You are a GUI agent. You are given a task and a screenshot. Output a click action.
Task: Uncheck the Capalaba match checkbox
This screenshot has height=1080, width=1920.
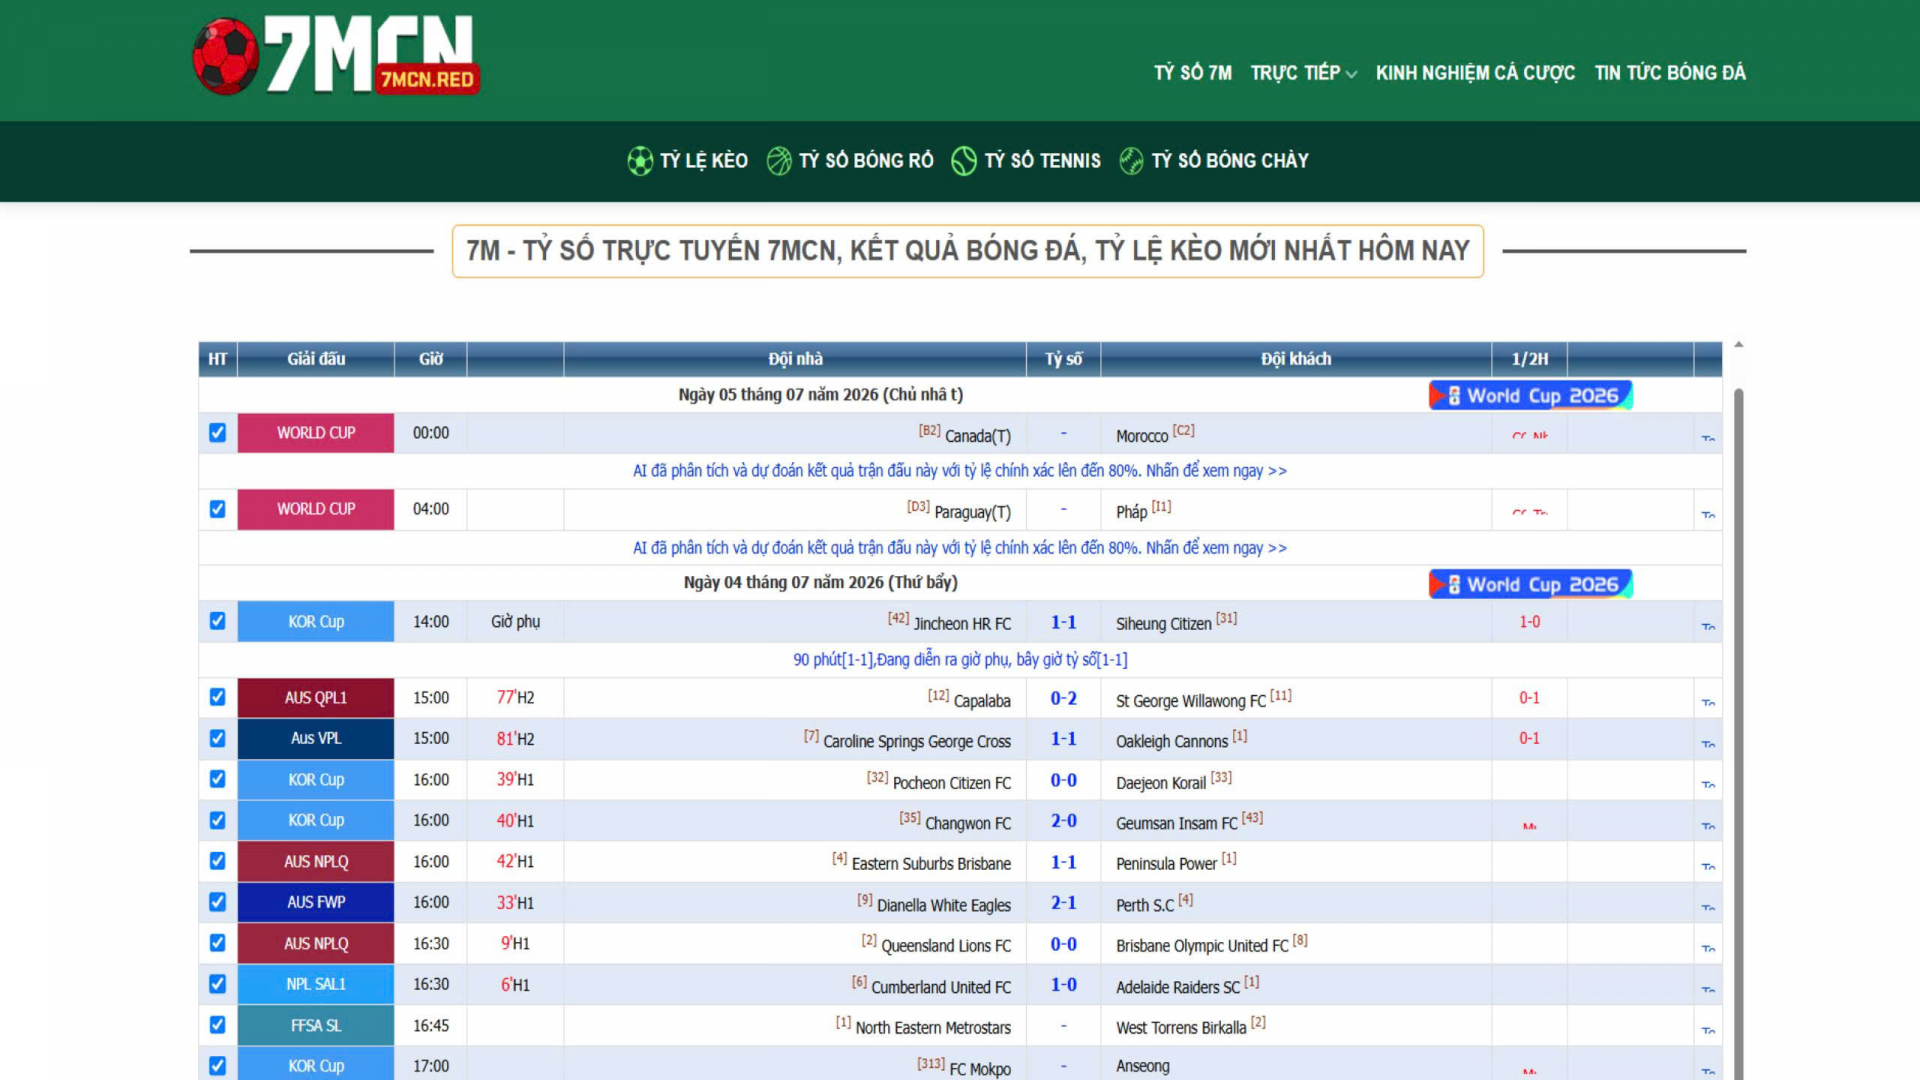pos(217,697)
